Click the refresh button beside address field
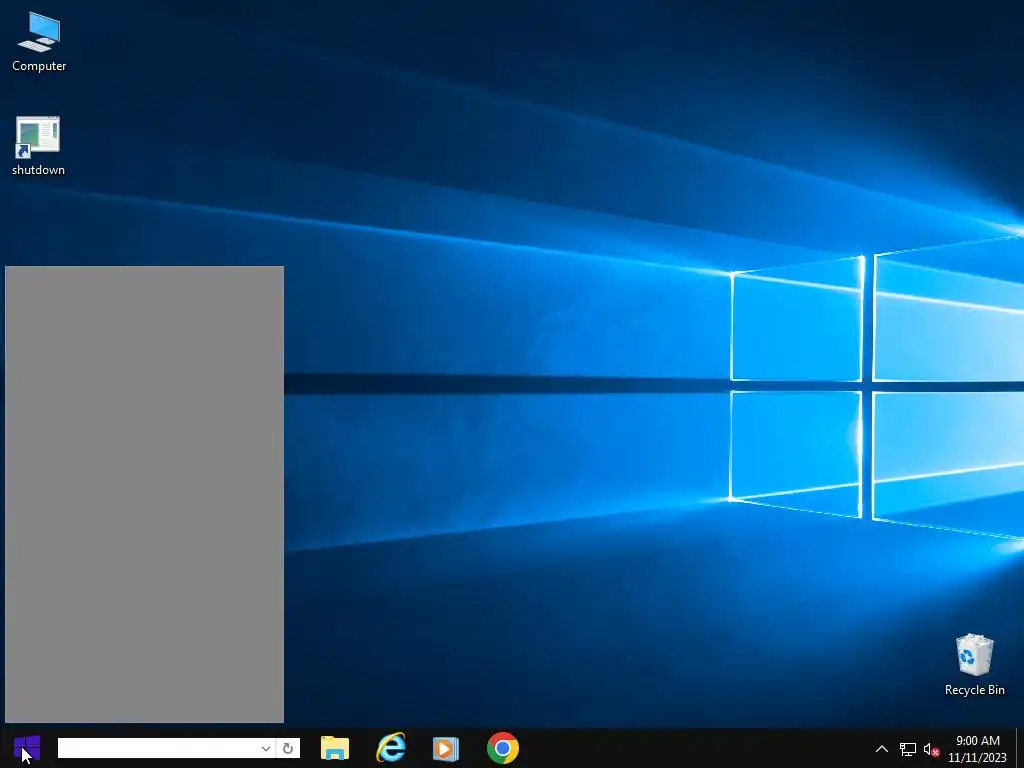The height and width of the screenshot is (768, 1024). [x=288, y=748]
